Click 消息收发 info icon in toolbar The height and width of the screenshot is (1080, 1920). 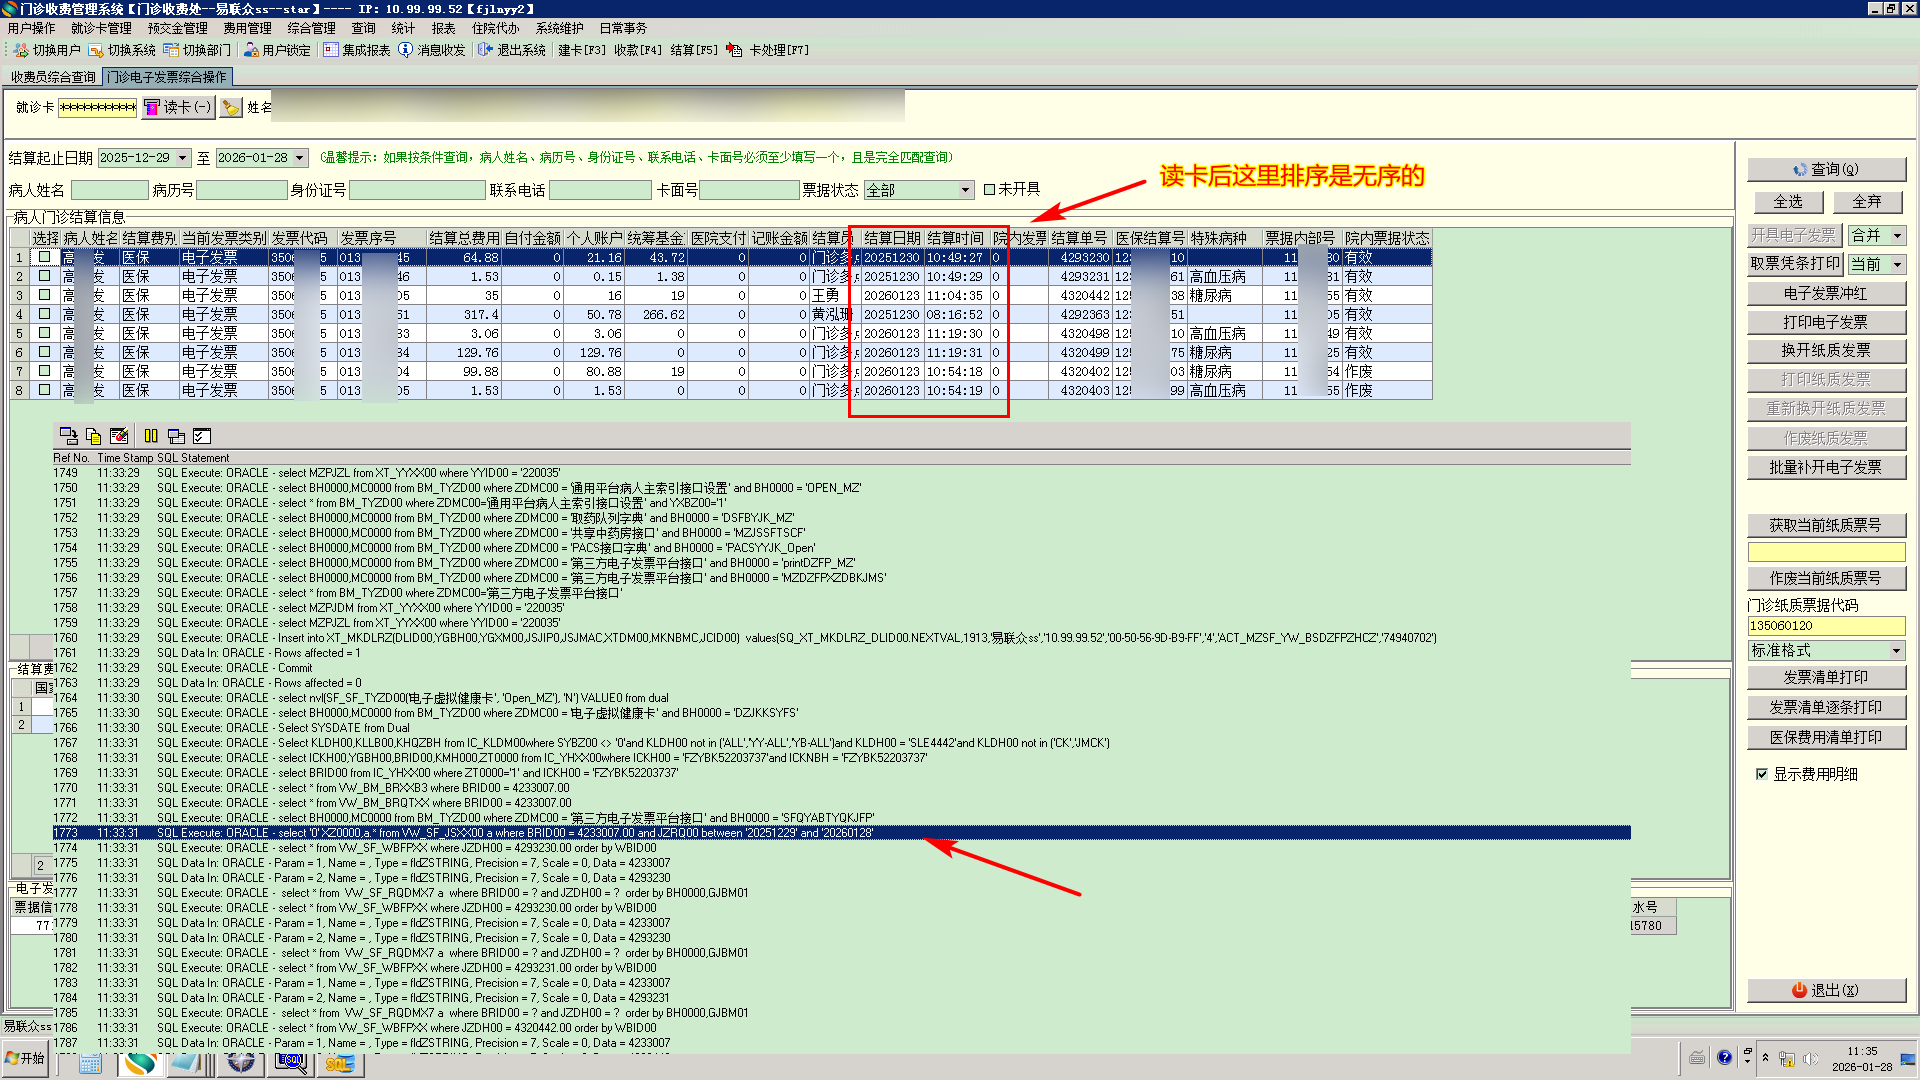405,50
